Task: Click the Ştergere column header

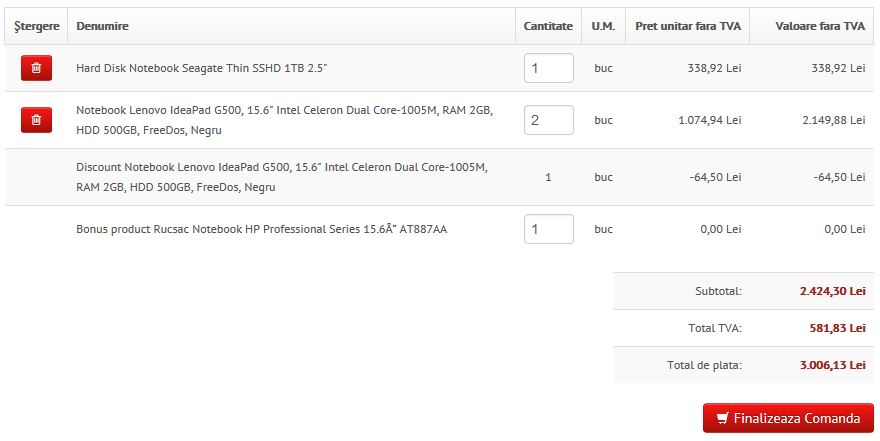Action: pyautogui.click(x=37, y=26)
